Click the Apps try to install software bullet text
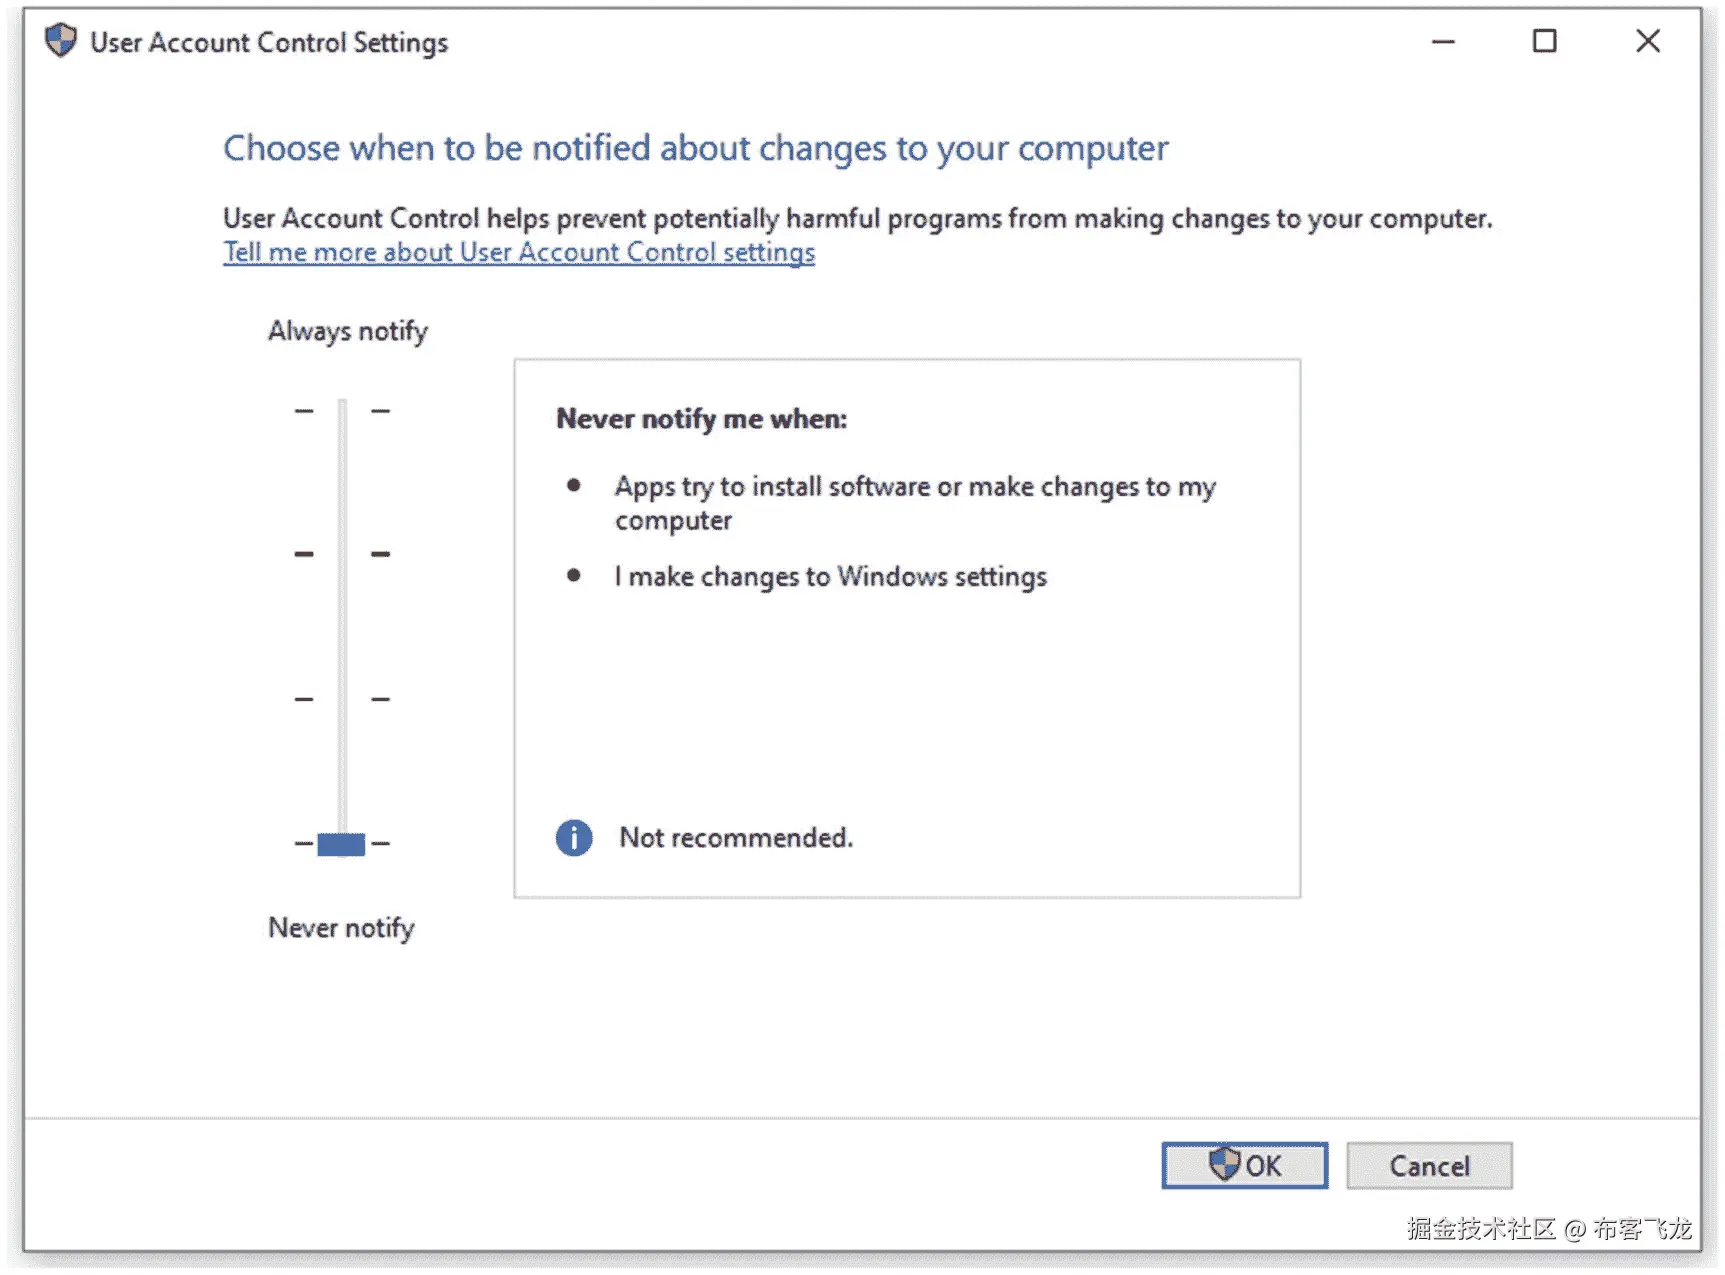The height and width of the screenshot is (1275, 1725). [915, 503]
